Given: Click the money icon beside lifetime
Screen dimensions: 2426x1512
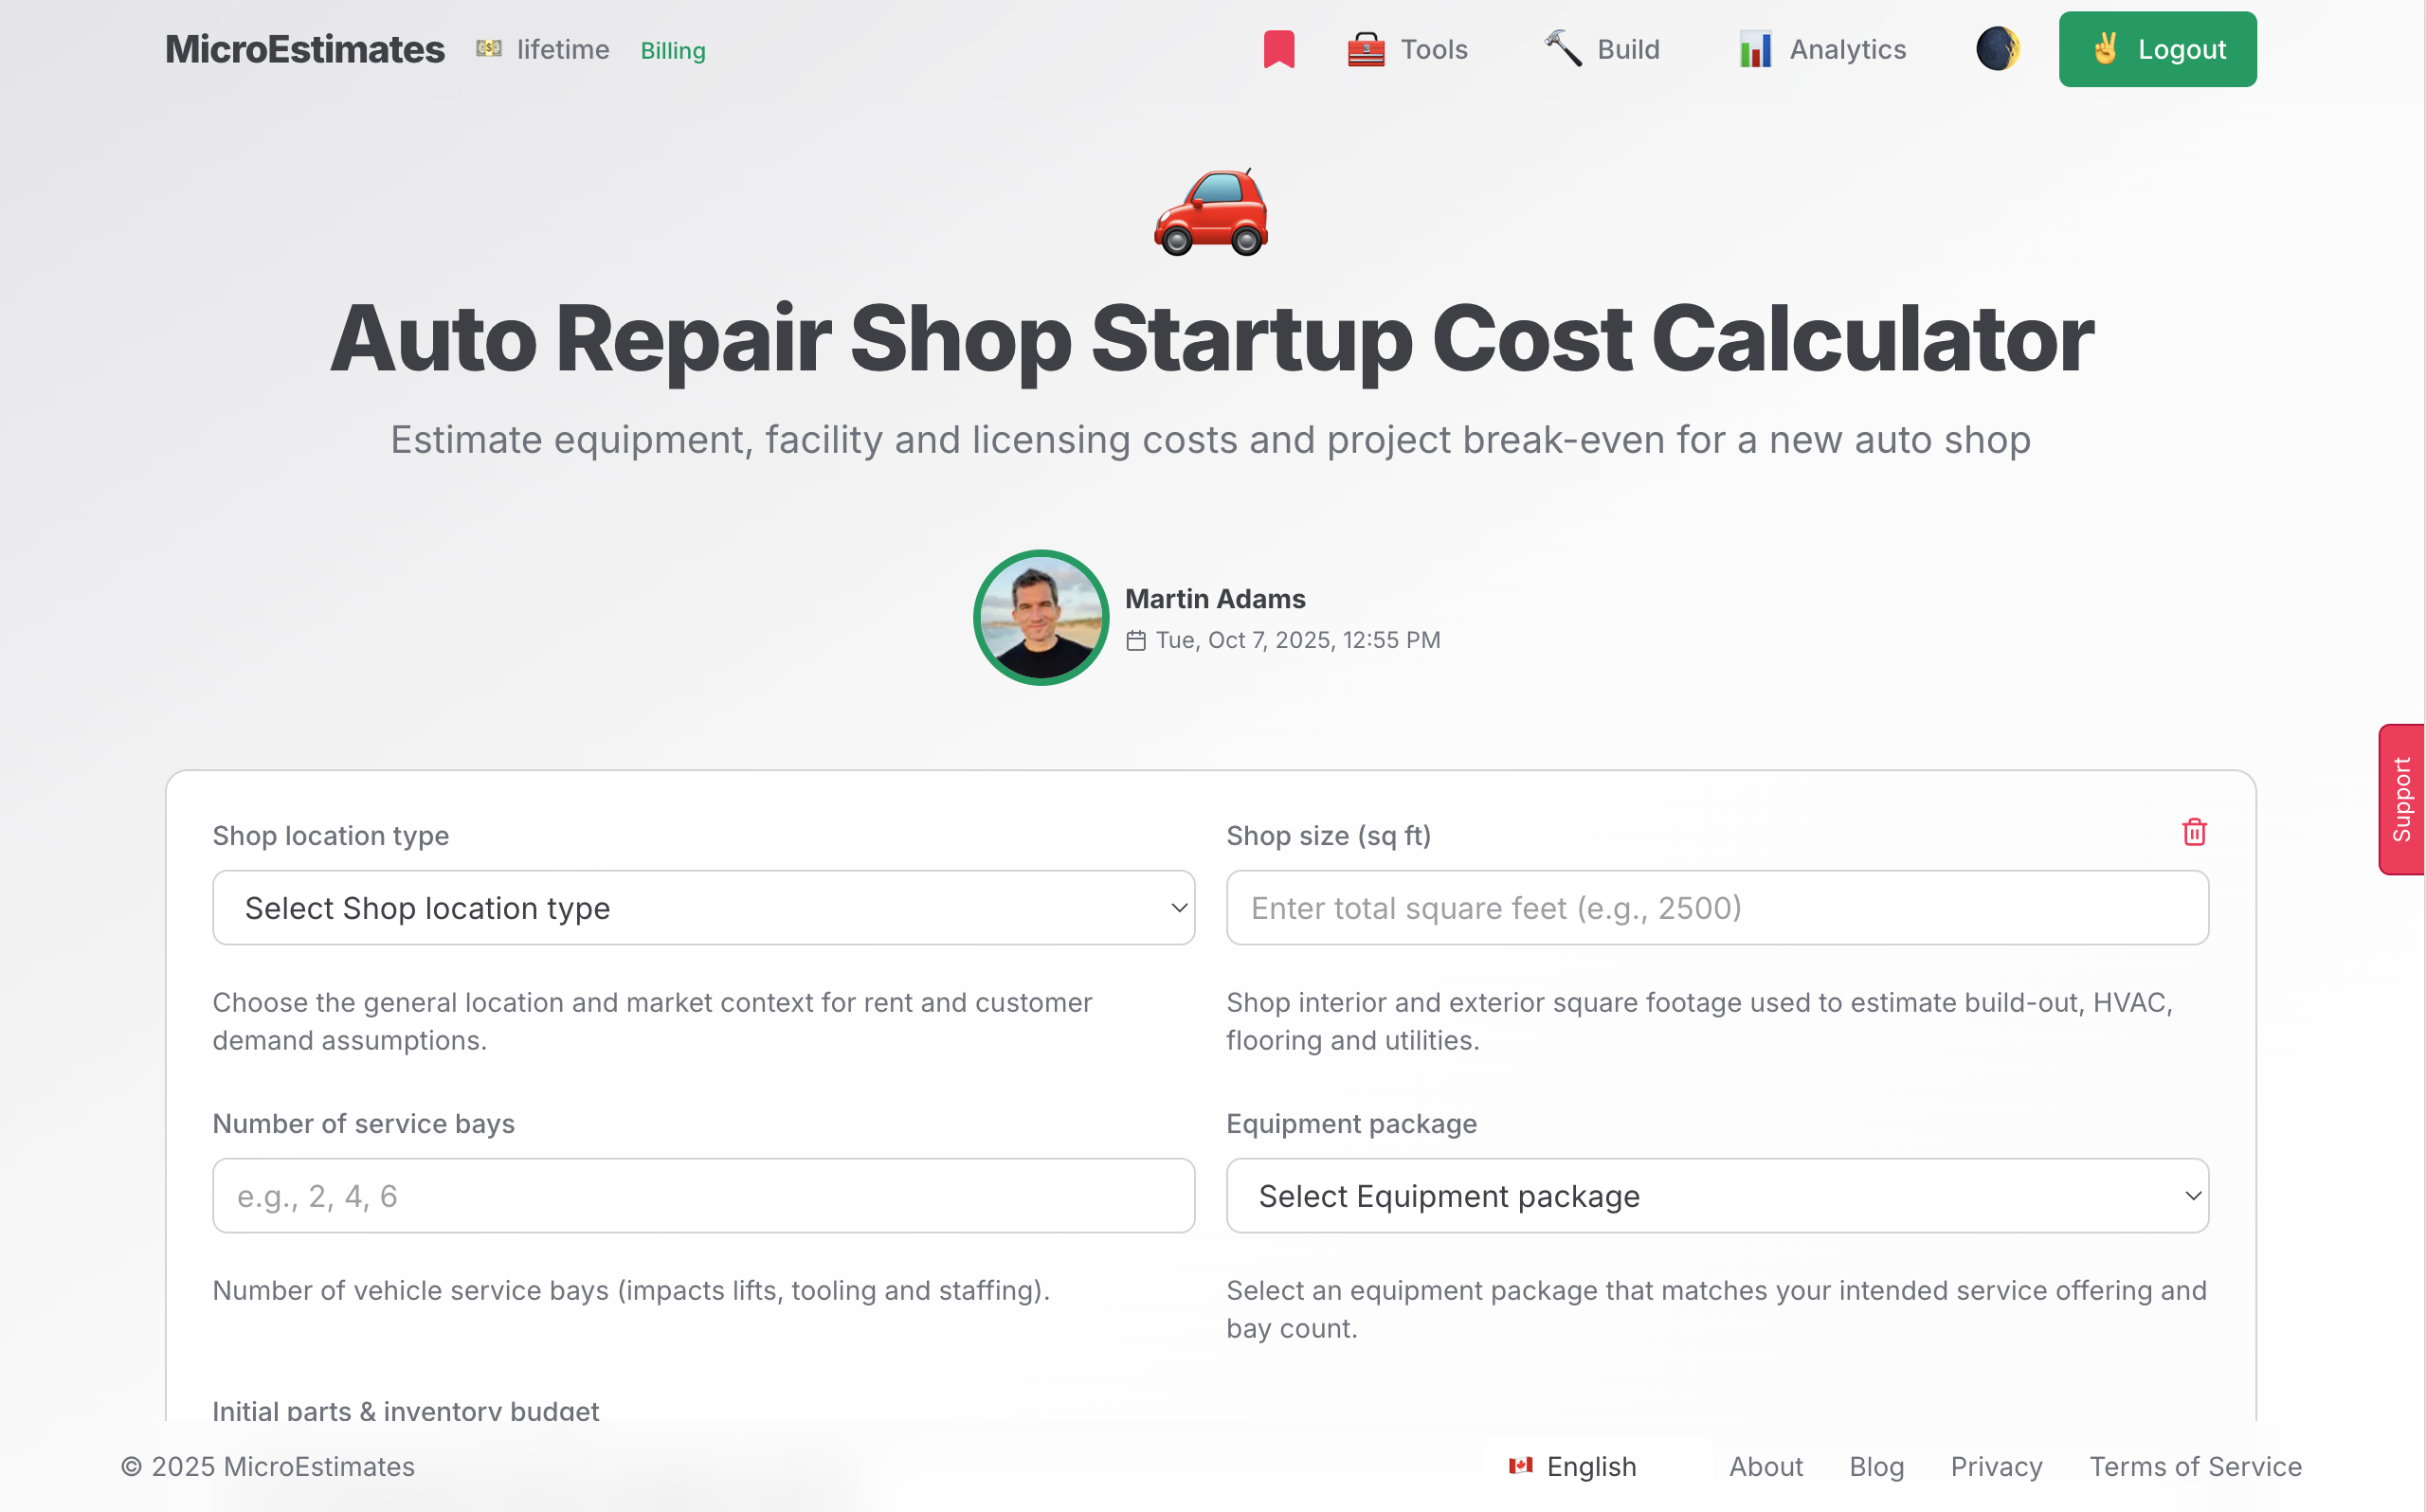Looking at the screenshot, I should click(488, 49).
